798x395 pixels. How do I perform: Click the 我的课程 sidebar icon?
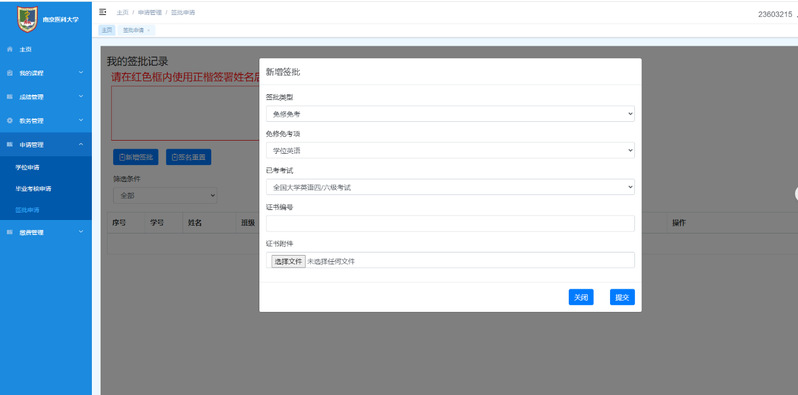(9, 73)
